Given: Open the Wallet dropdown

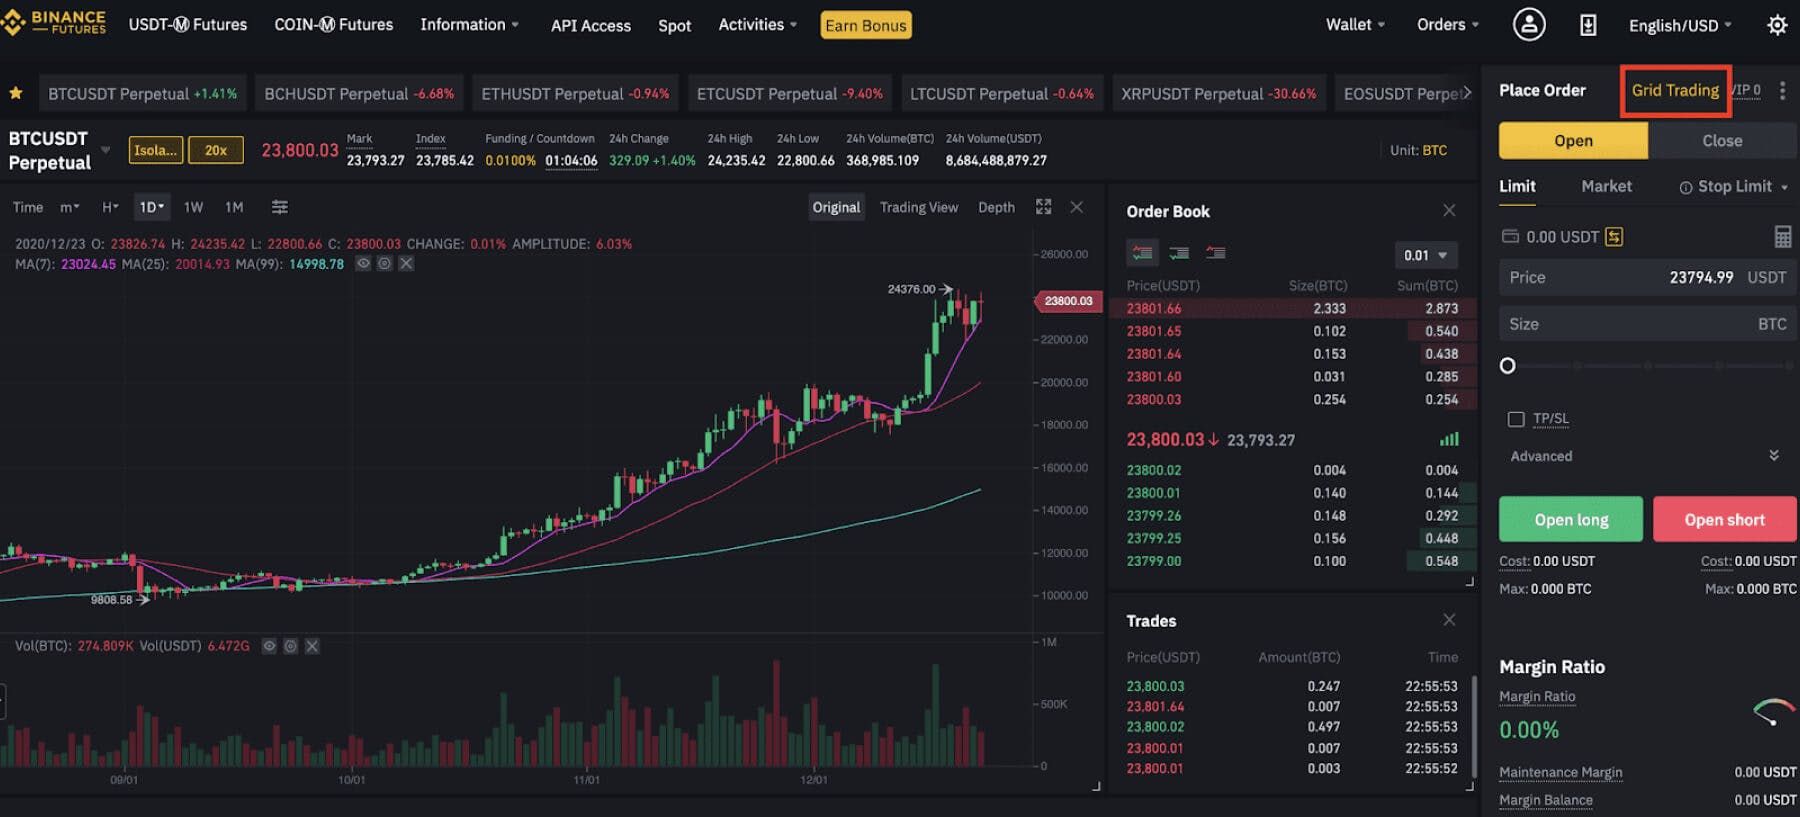Looking at the screenshot, I should 1355,24.
